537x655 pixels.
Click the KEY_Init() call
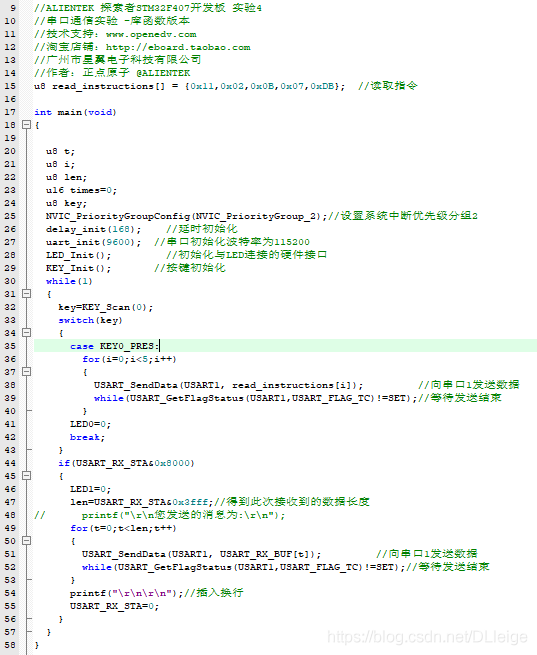(79, 268)
